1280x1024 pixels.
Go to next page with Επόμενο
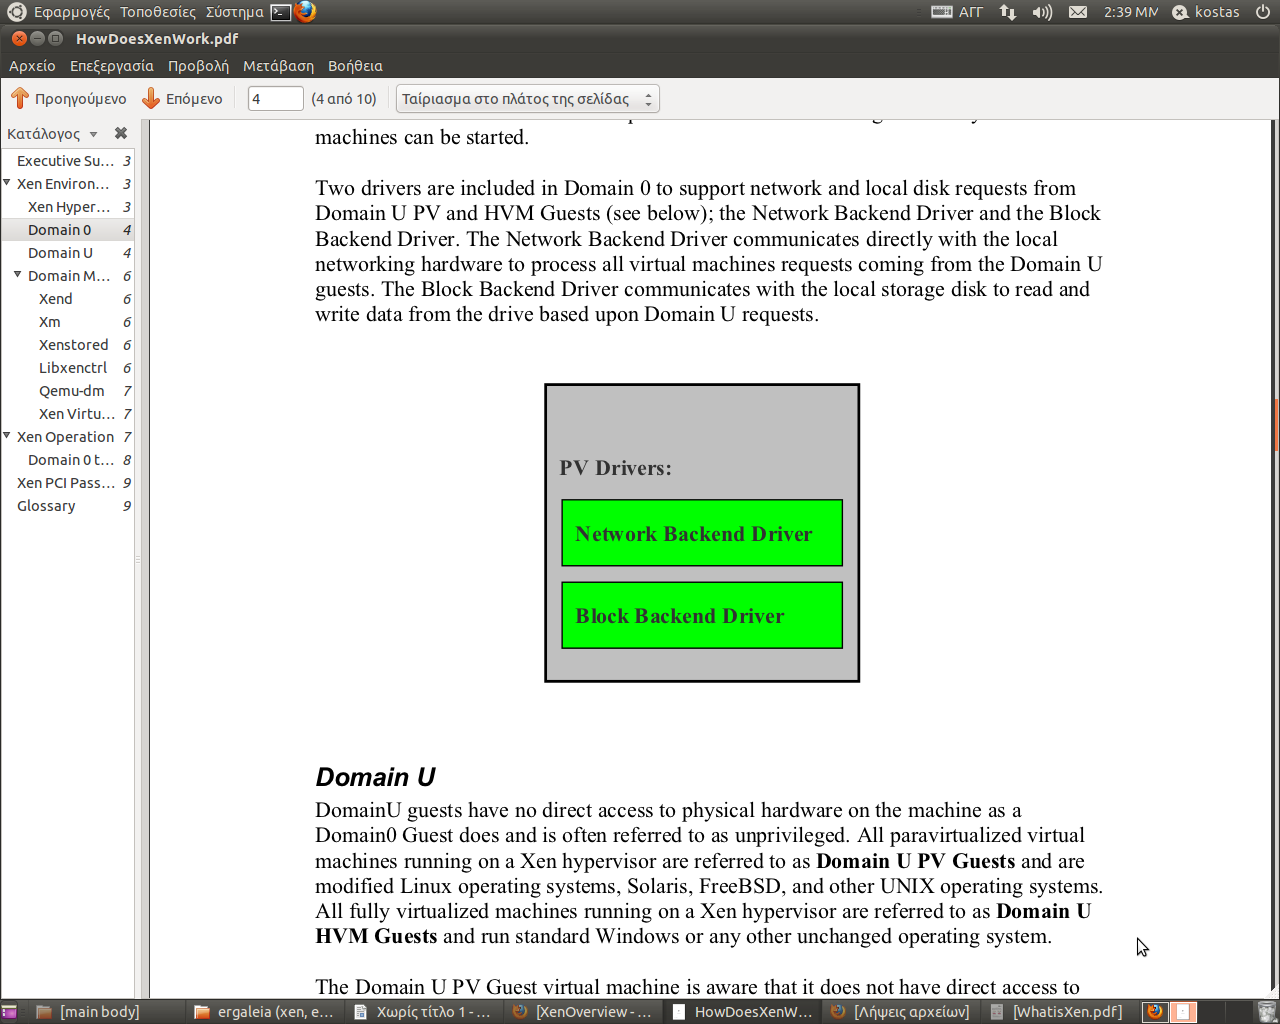(x=183, y=99)
